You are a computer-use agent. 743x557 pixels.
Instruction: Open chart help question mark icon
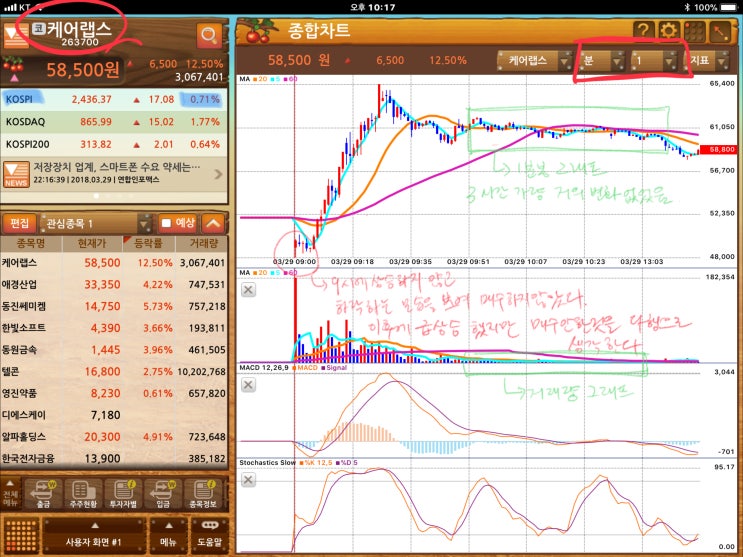tap(643, 31)
